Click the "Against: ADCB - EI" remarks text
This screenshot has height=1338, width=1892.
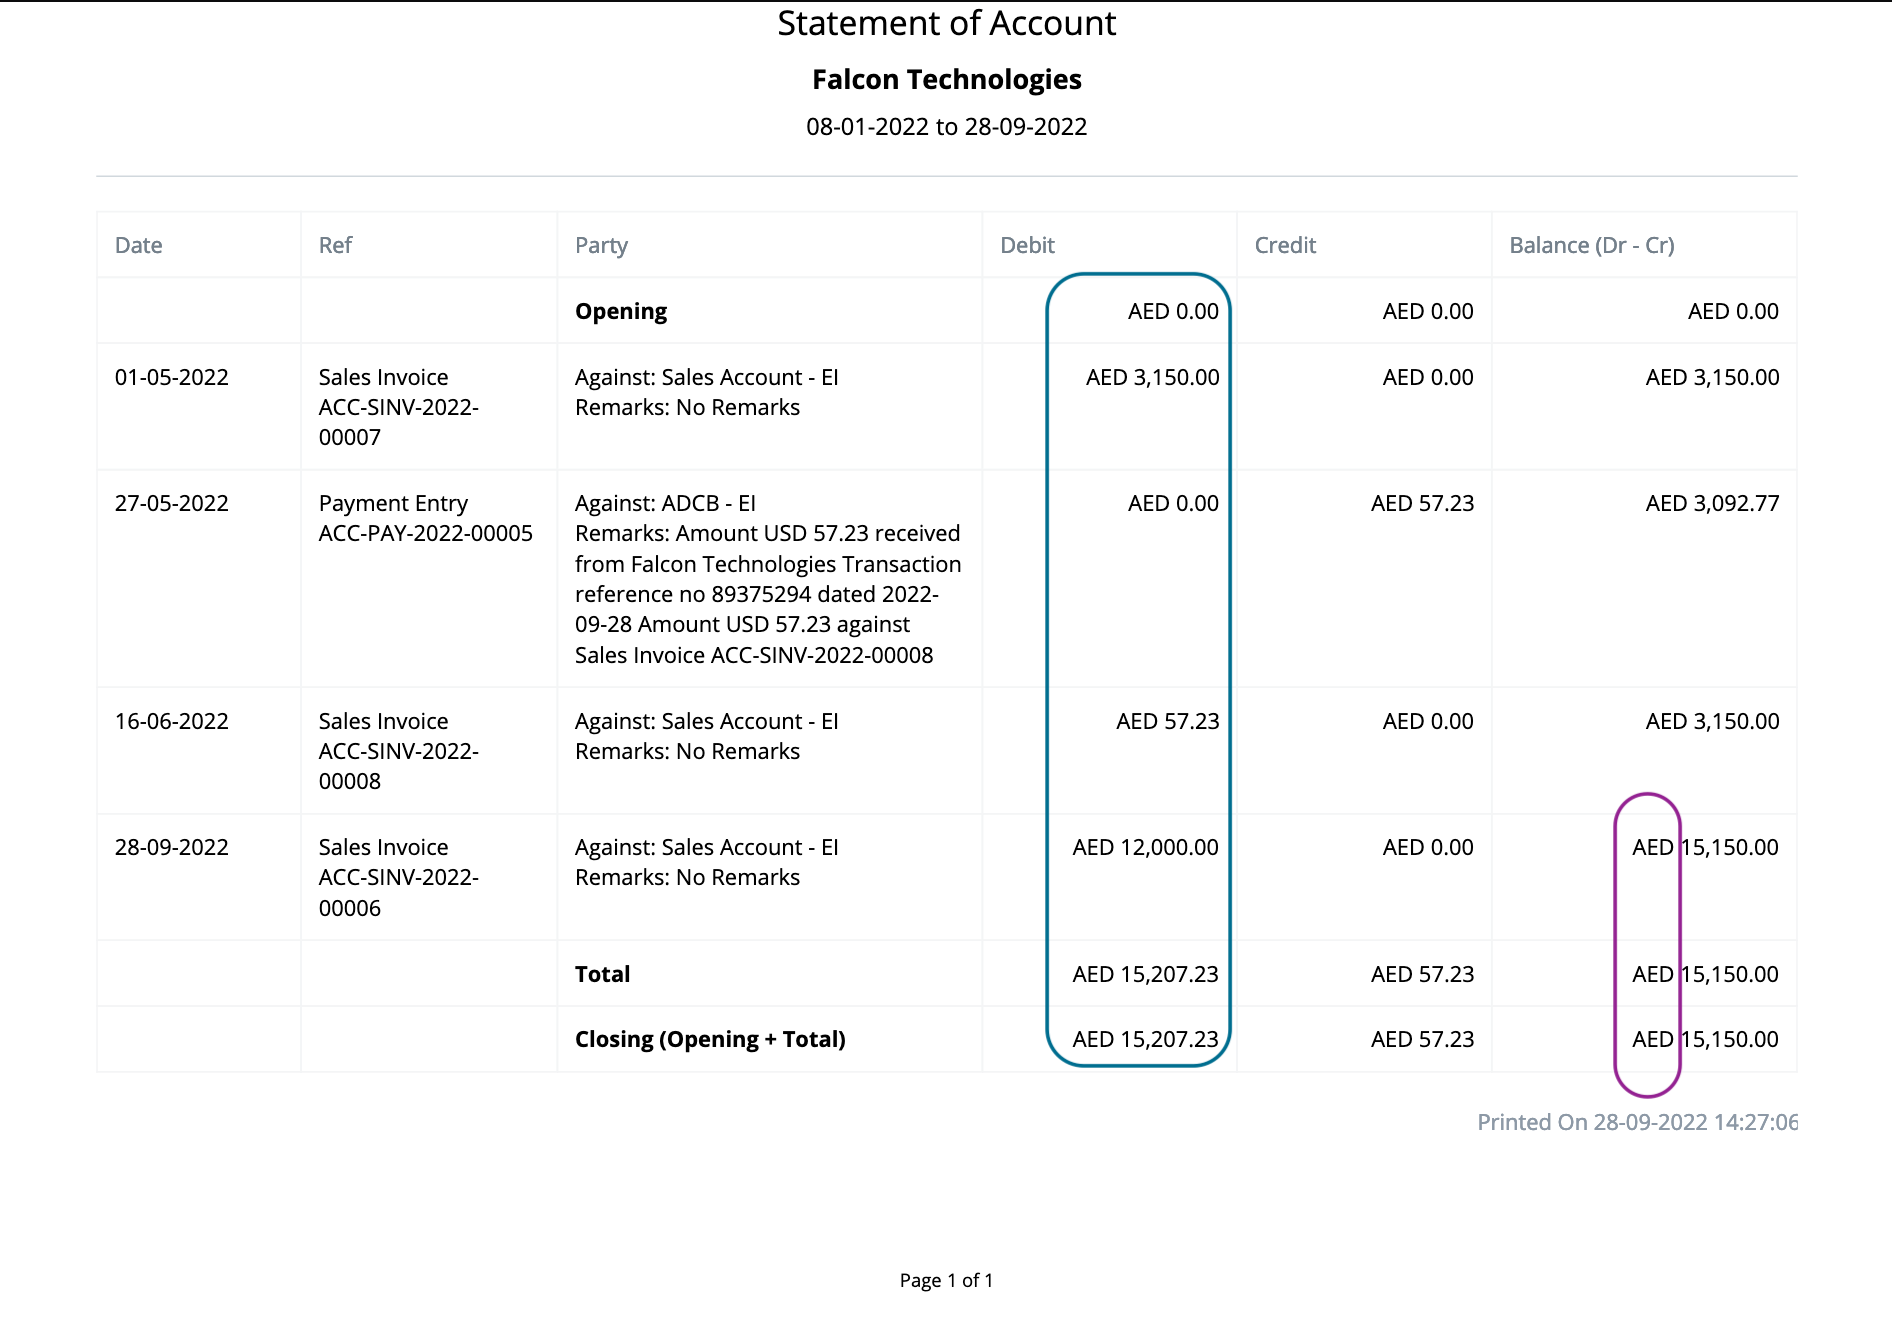tap(665, 503)
